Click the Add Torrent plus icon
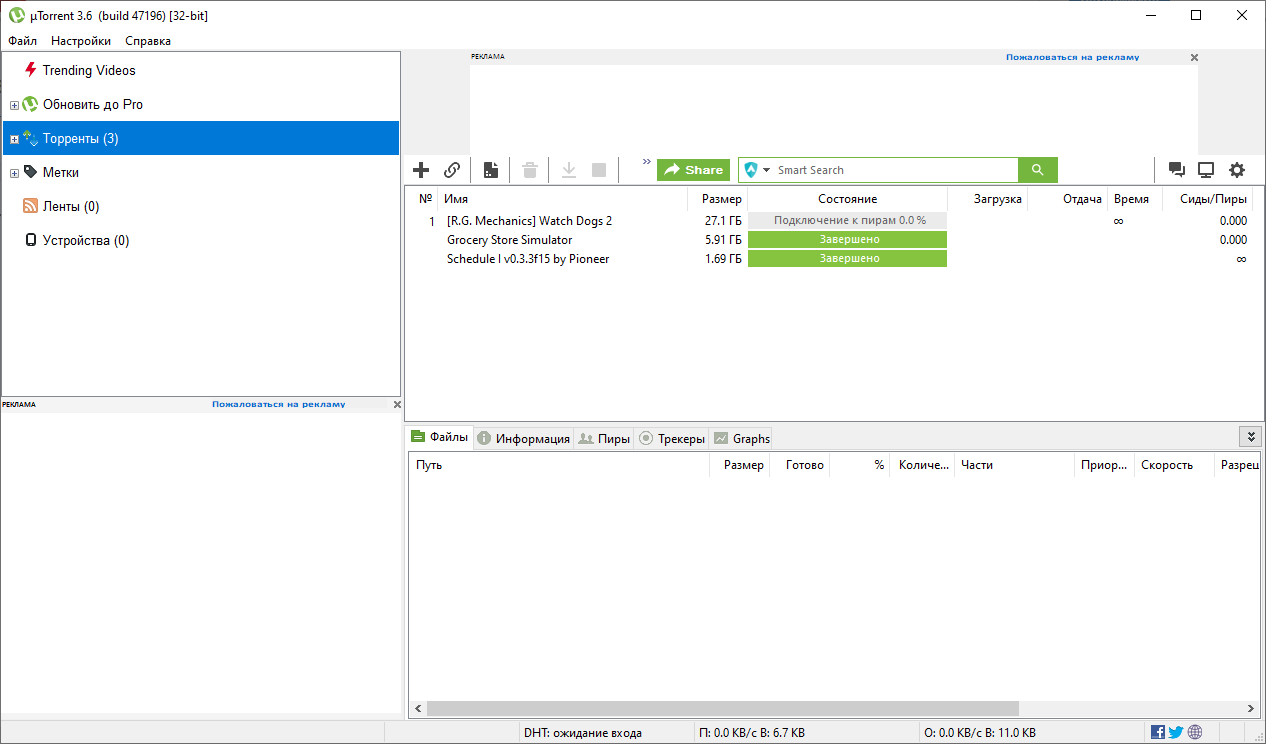 coord(421,170)
